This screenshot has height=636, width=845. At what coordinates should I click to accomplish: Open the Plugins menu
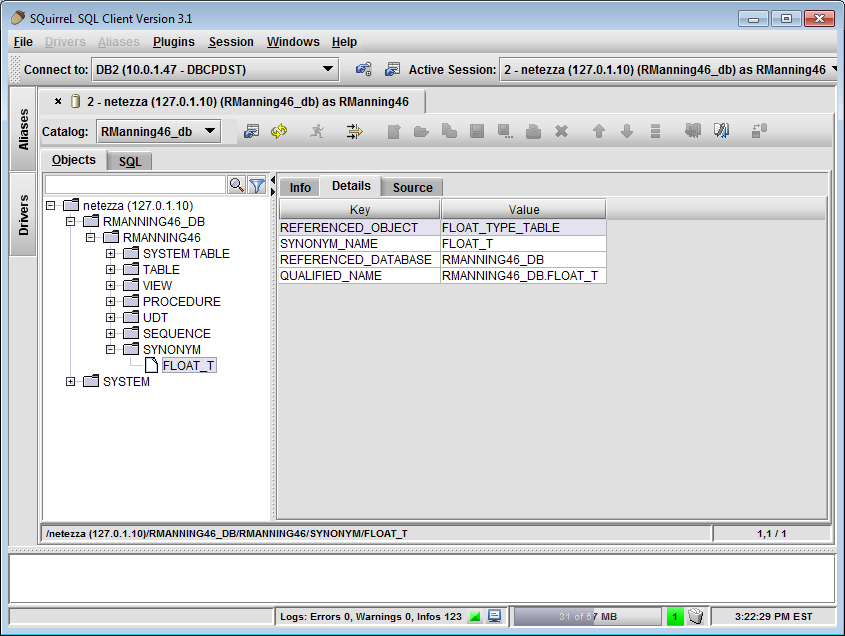[x=174, y=42]
